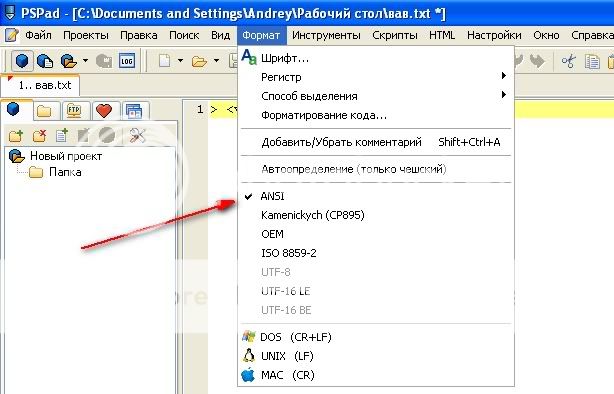Open the Настройки menu
Image resolution: width=614 pixels, height=394 pixels.
[494, 35]
